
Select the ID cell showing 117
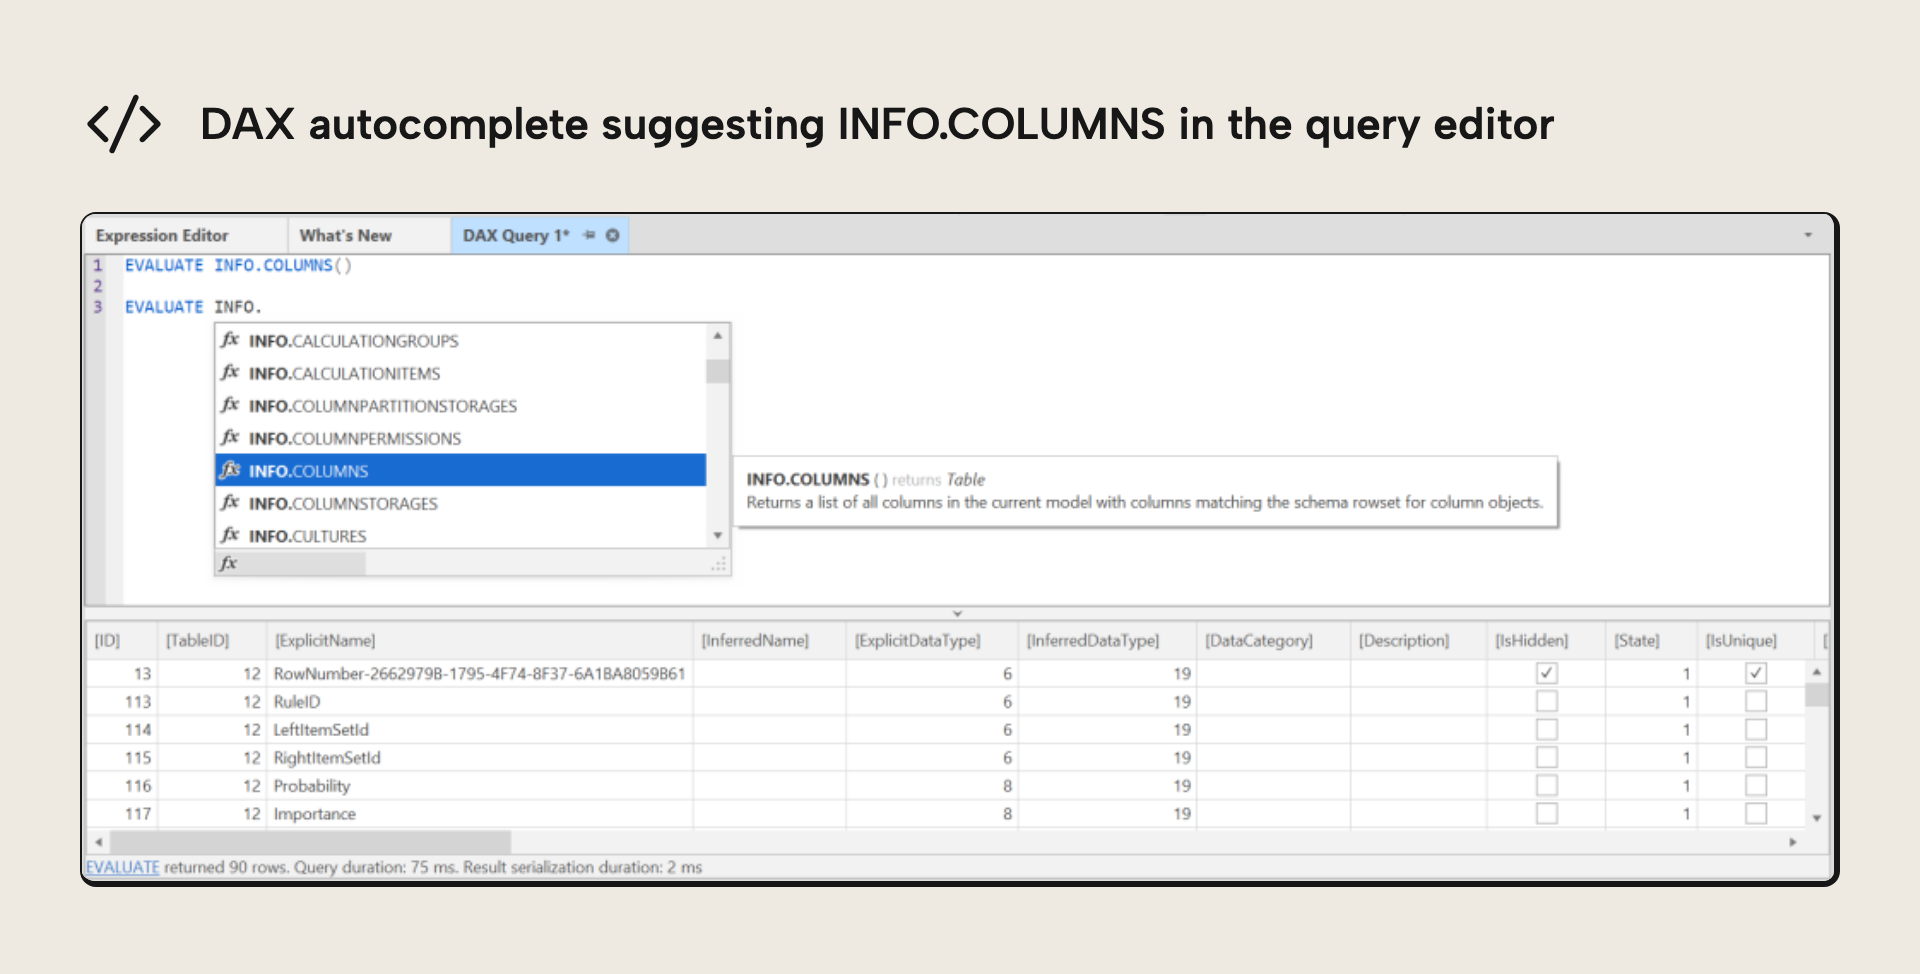tap(121, 813)
